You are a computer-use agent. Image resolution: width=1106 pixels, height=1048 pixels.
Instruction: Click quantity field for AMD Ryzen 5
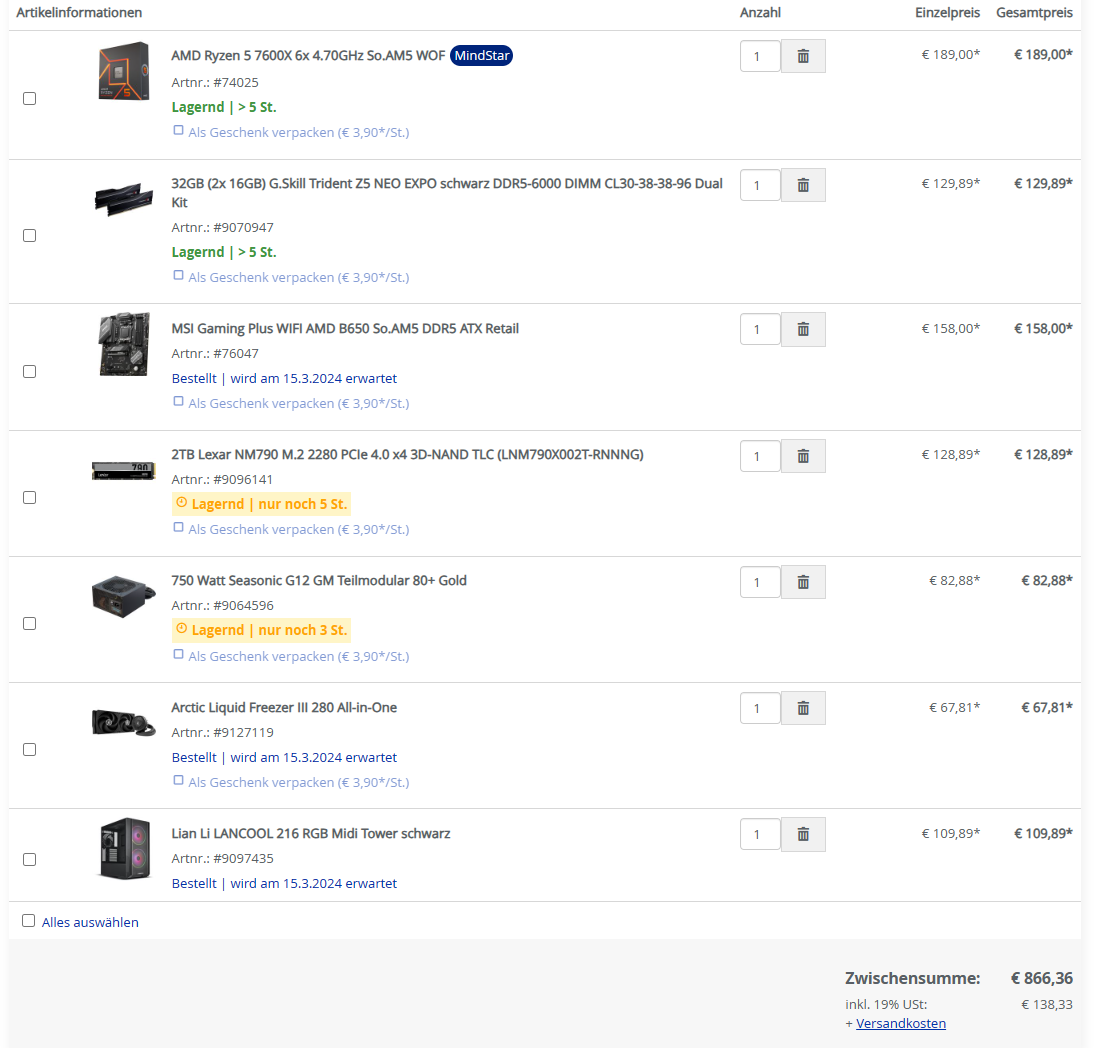click(760, 56)
